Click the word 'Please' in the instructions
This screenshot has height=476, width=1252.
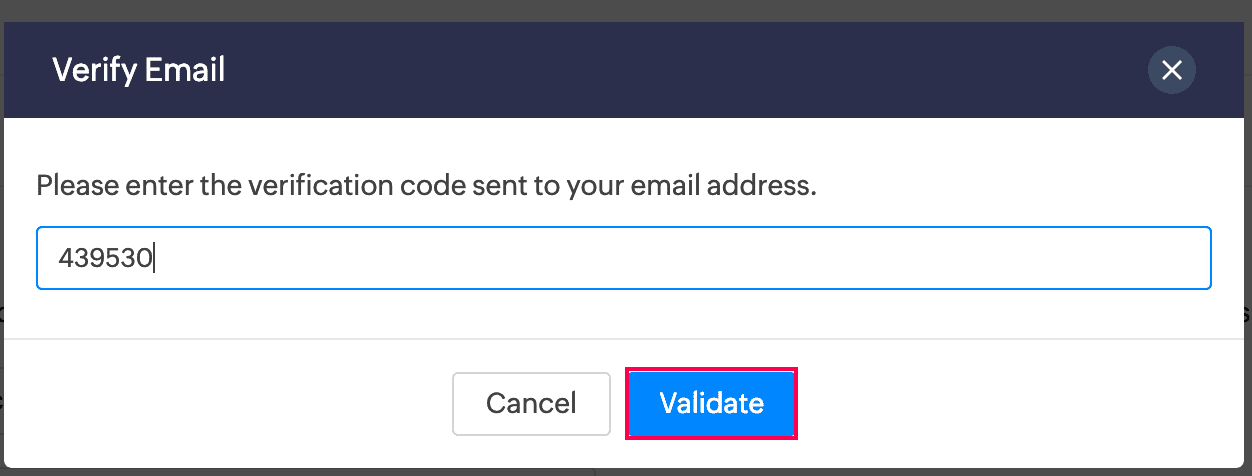74,186
